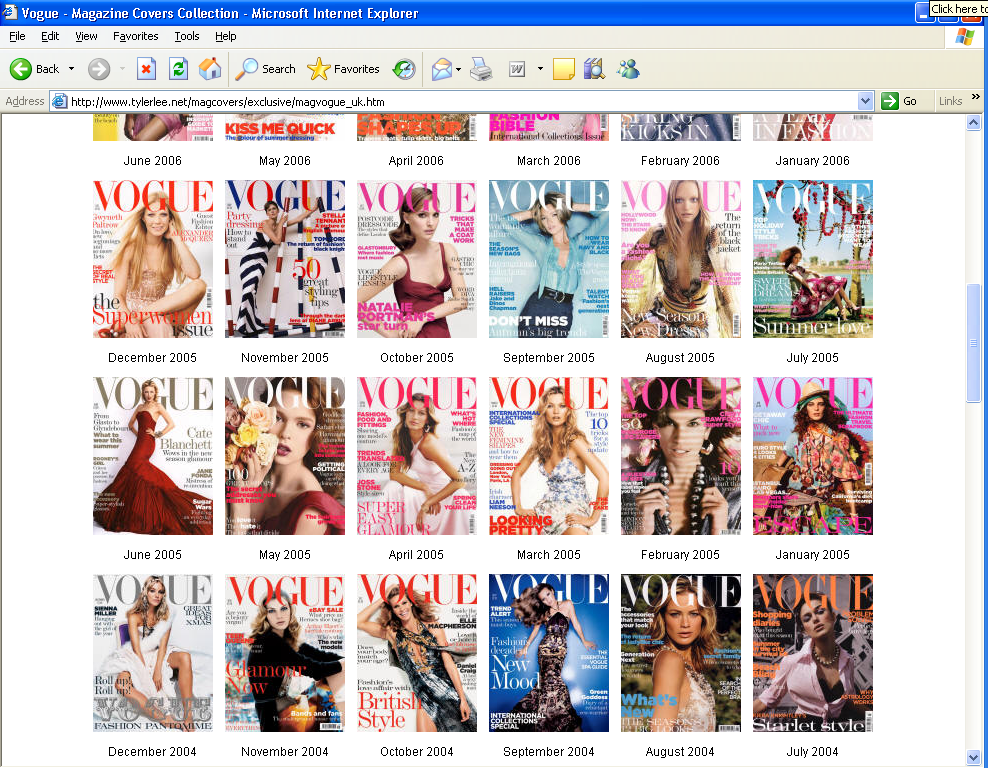The height and width of the screenshot is (768, 988).
Task: Open the Mail options dropdown arrow
Action: (x=459, y=69)
